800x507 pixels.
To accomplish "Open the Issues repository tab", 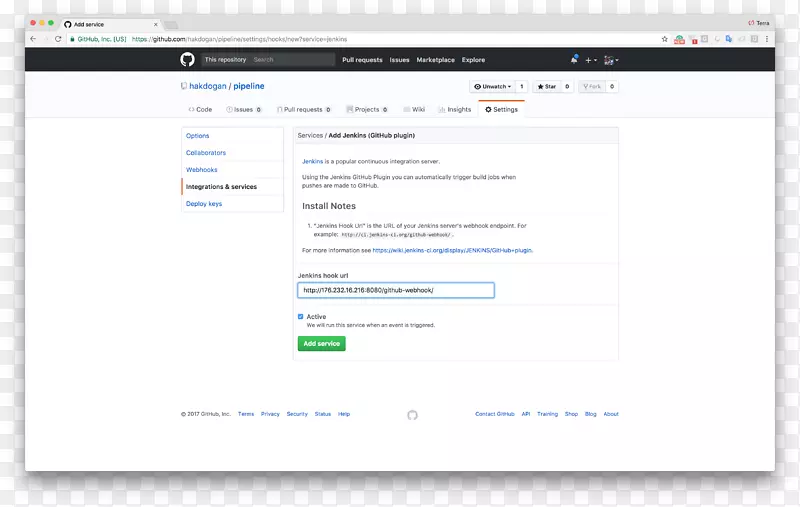I will point(244,110).
